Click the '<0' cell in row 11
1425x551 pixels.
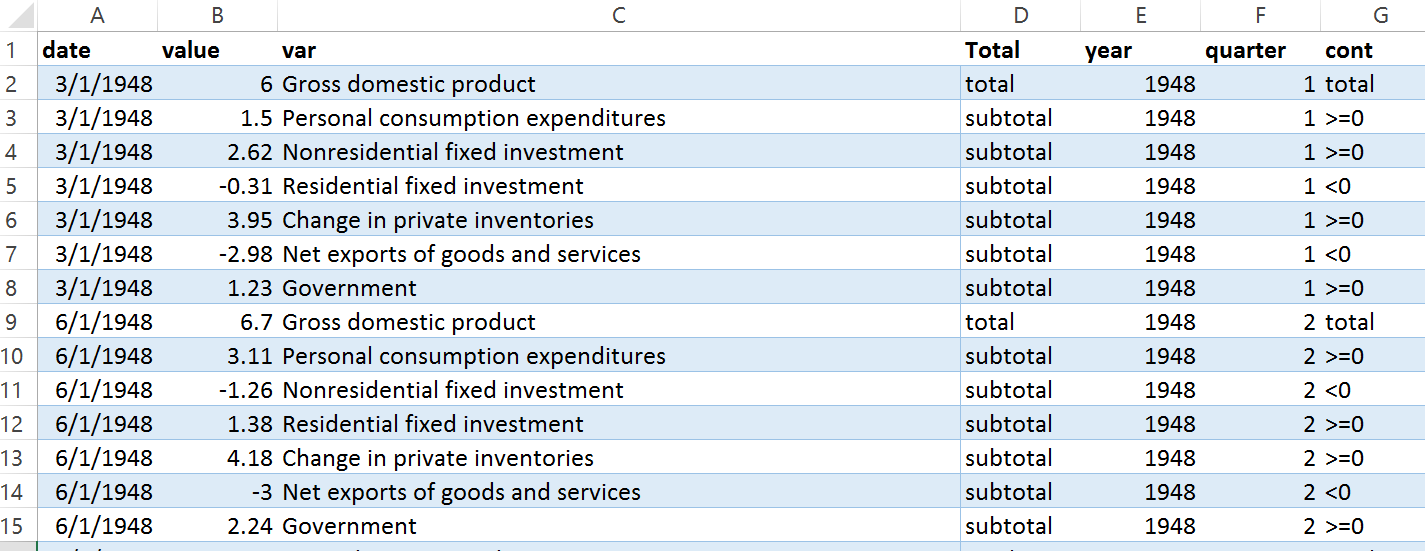coord(1373,390)
